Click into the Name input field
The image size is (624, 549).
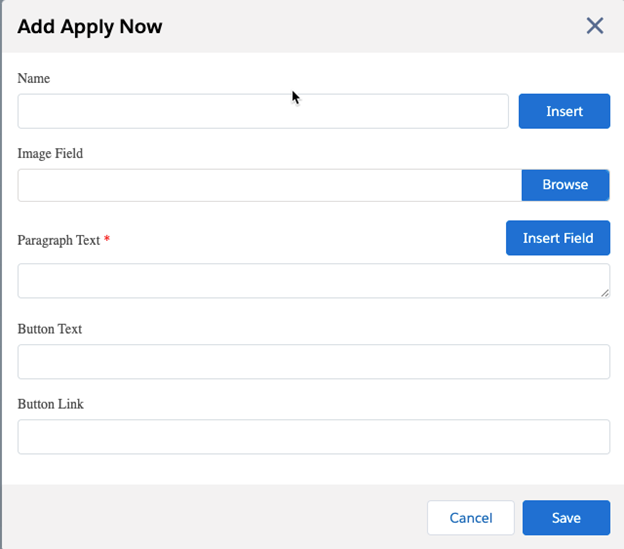(263, 111)
